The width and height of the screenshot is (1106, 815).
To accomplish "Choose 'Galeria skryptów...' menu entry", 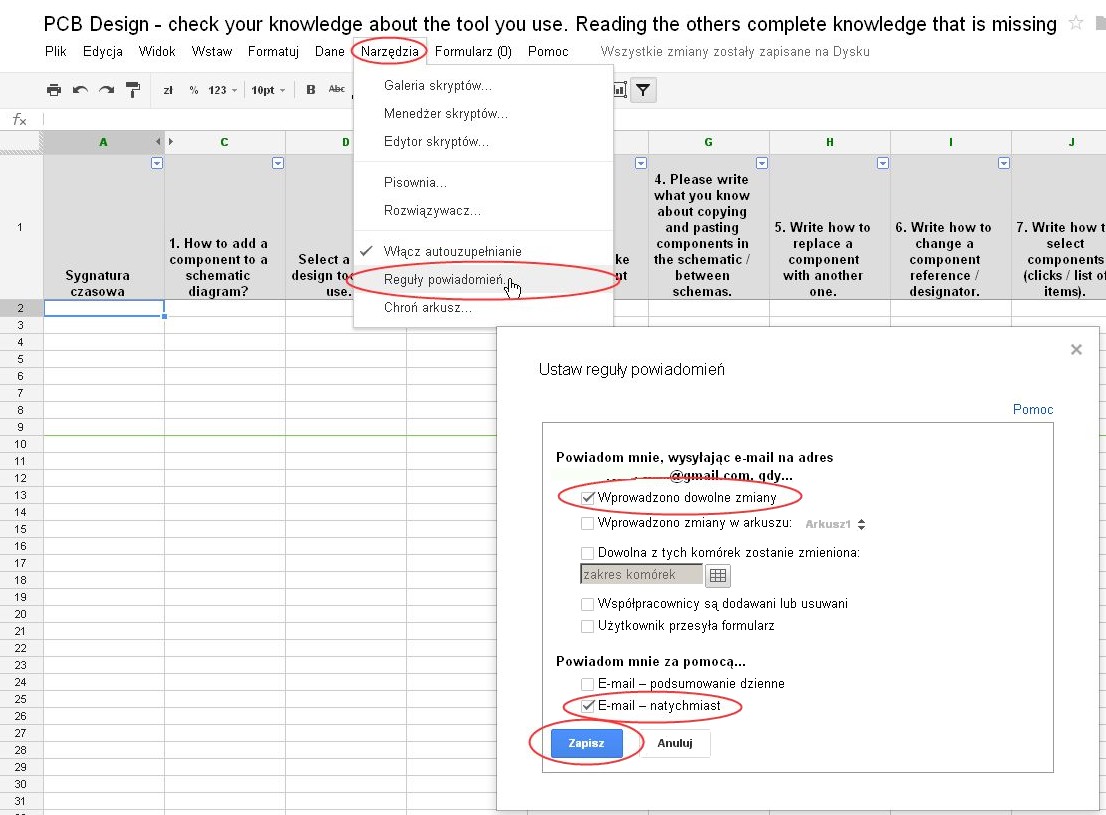I will pos(483,85).
